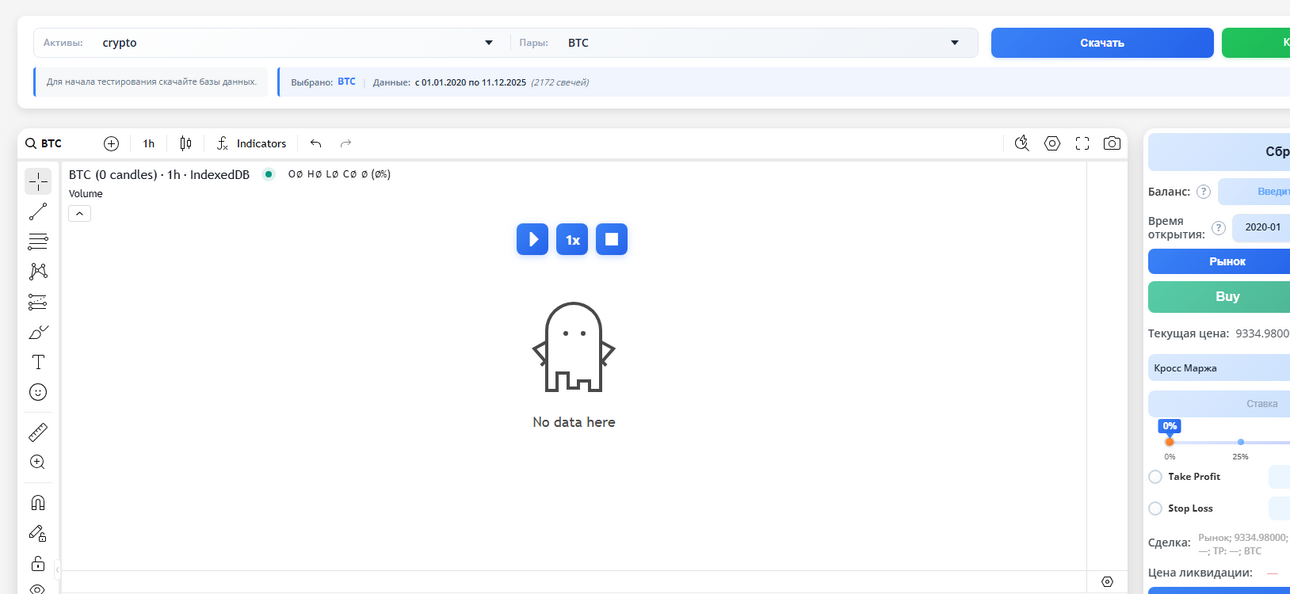Click the Время открытия help icon
The width and height of the screenshot is (1290, 594).
[1218, 228]
